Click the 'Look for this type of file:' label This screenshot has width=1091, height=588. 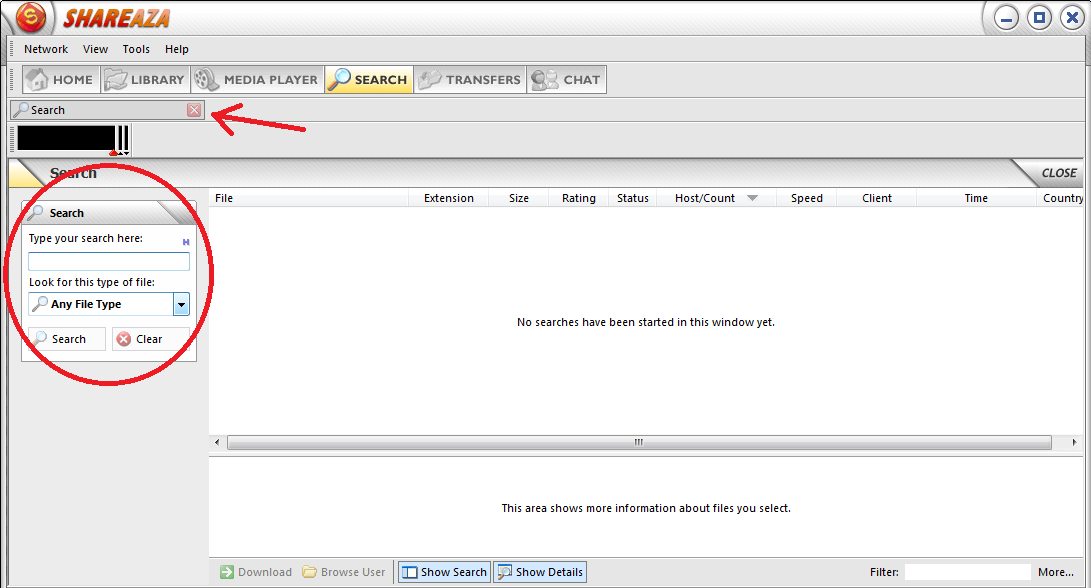(x=92, y=282)
